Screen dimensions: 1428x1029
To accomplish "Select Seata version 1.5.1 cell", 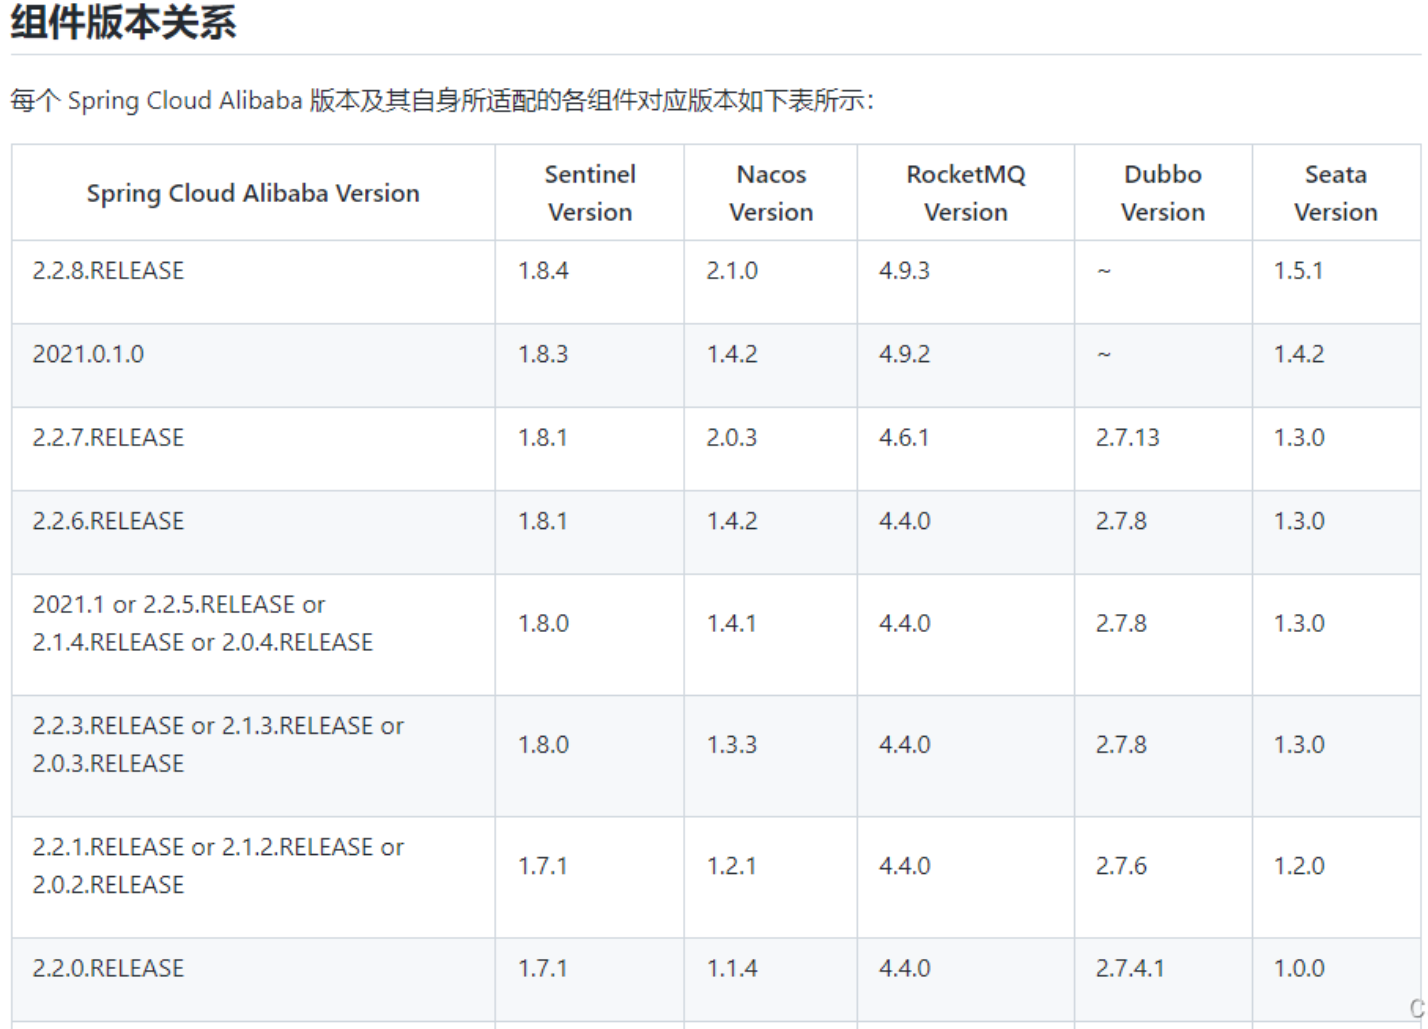I will (x=1298, y=271).
